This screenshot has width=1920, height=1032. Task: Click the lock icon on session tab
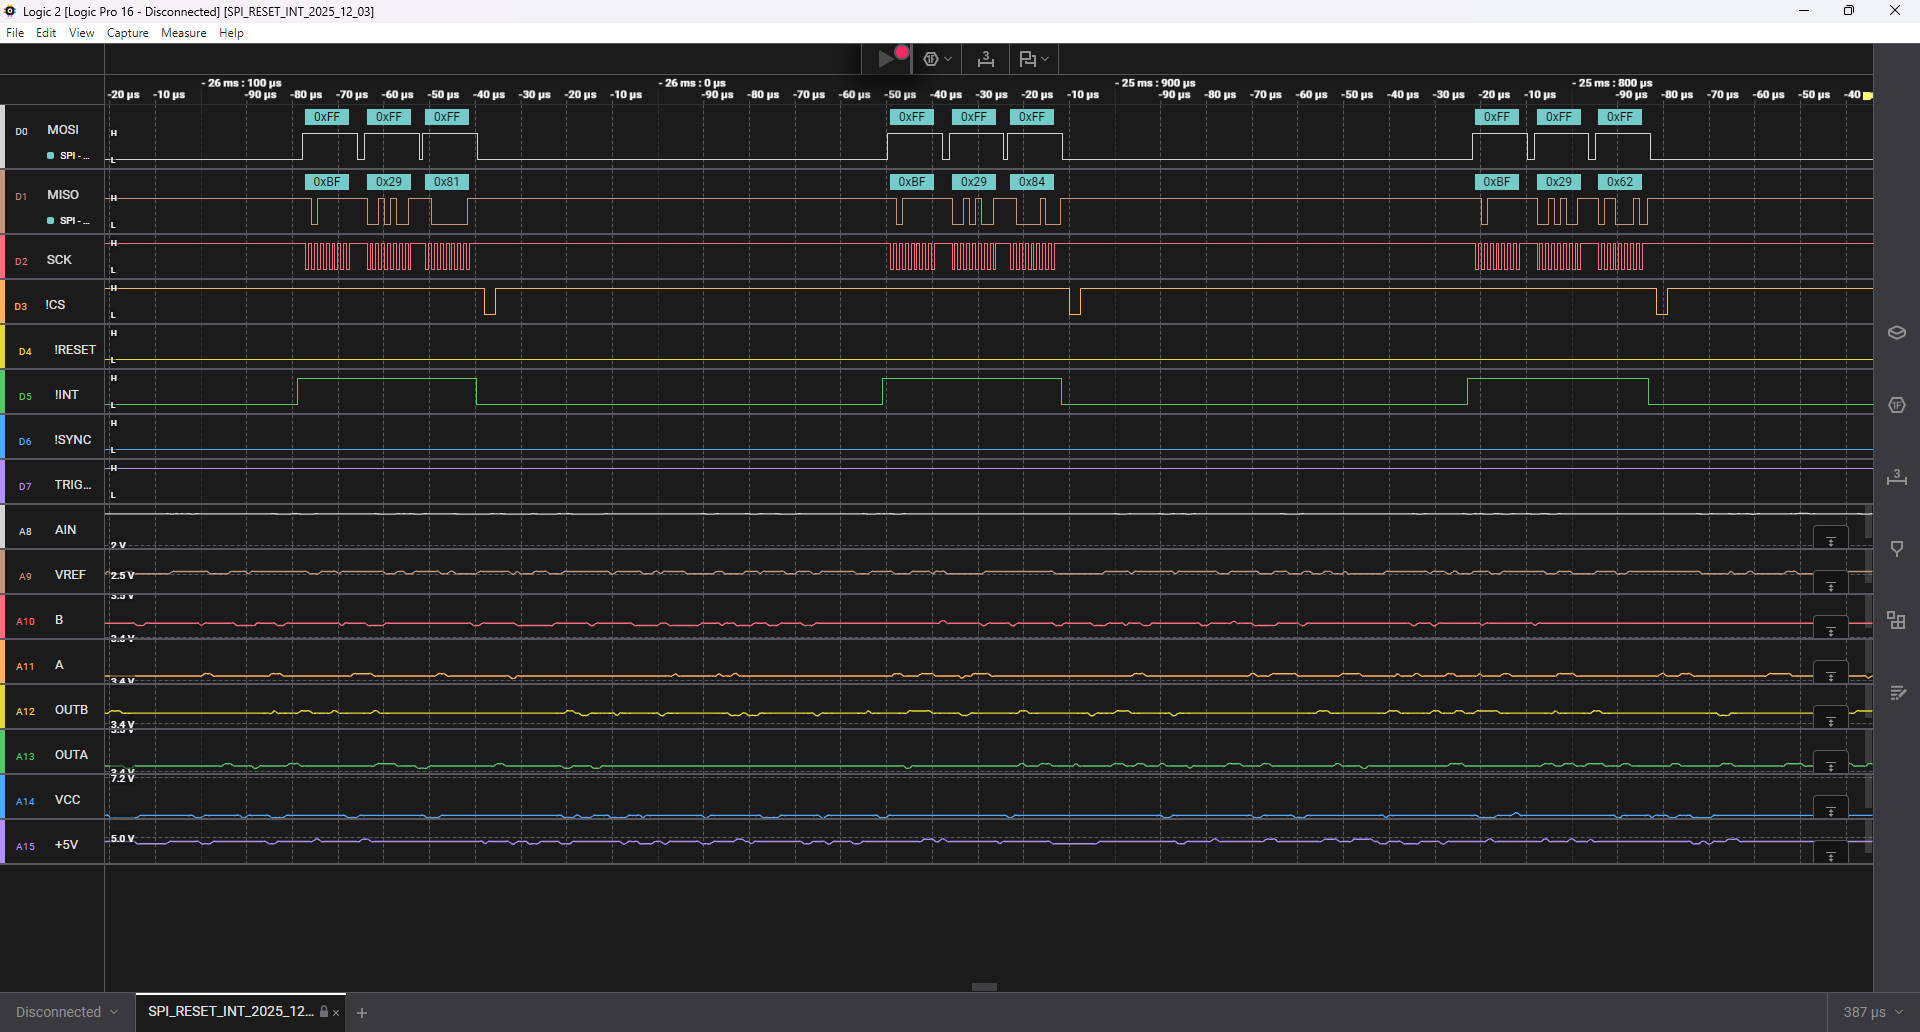click(x=324, y=1012)
